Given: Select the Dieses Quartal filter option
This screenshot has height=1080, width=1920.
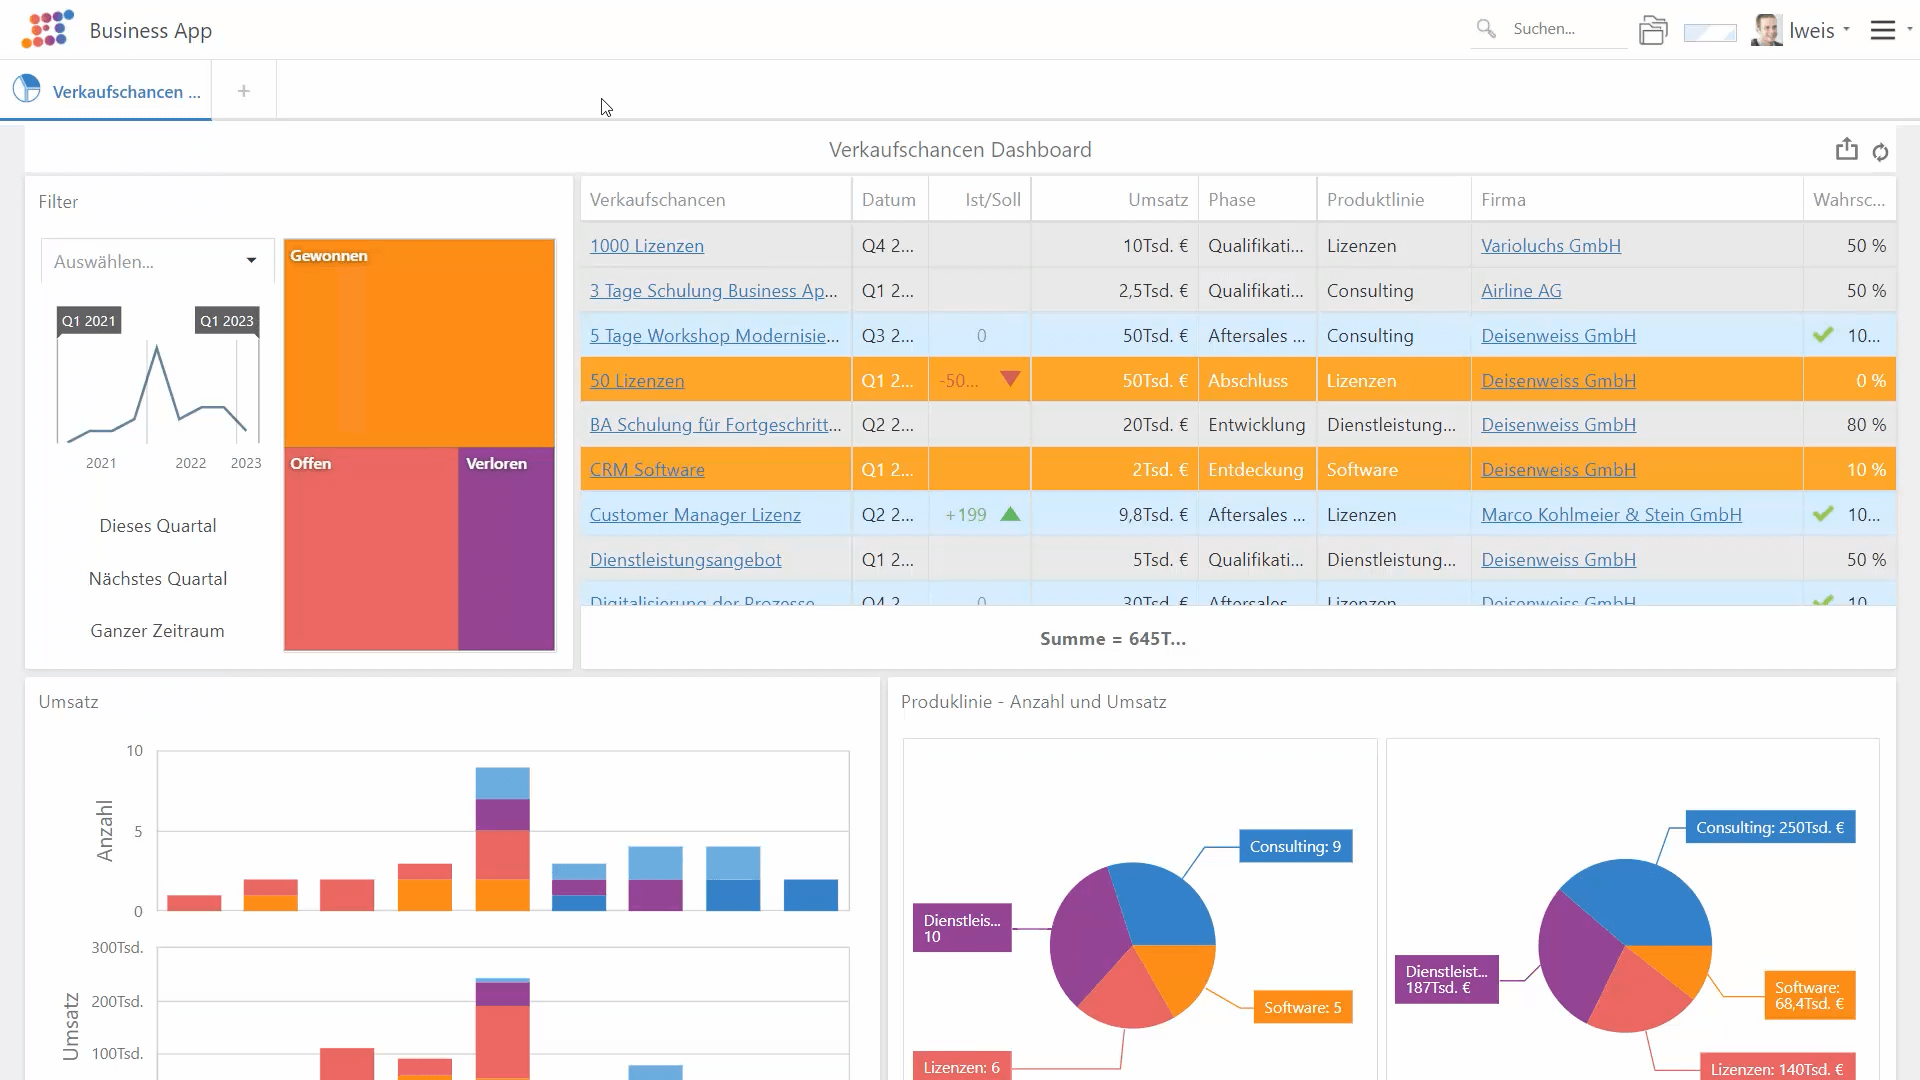Looking at the screenshot, I should click(157, 526).
